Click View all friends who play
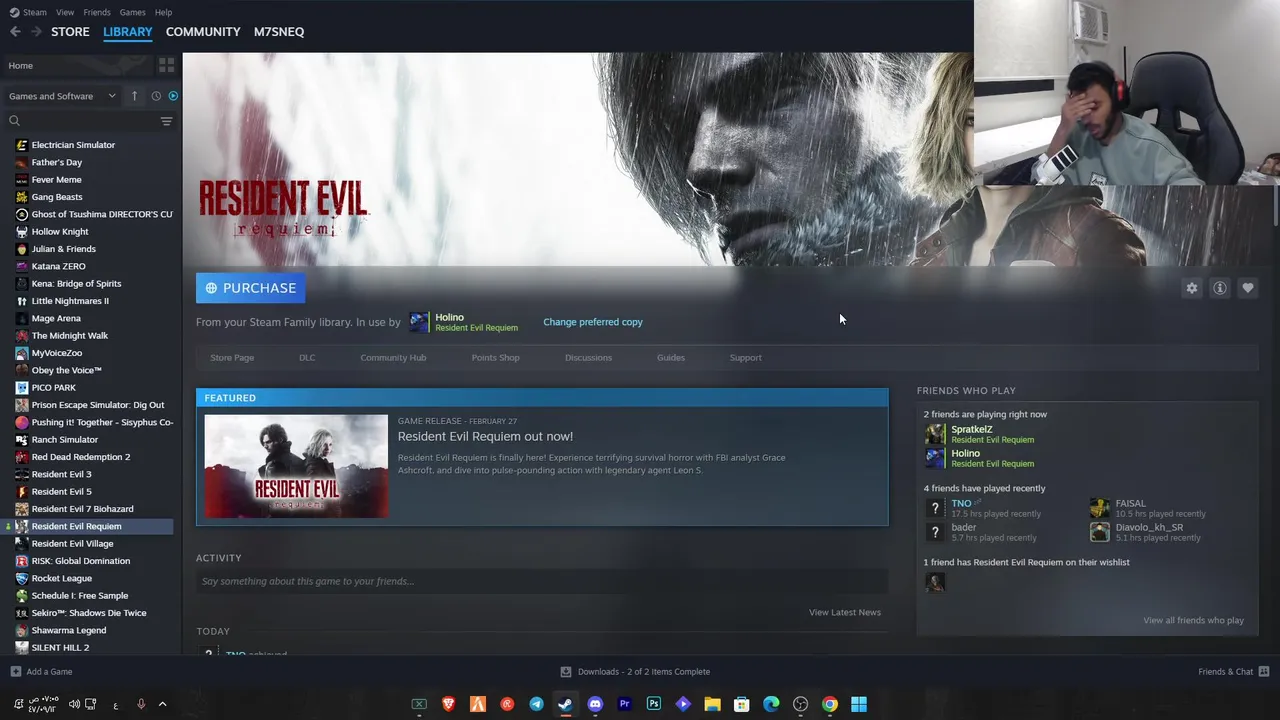Viewport: 1280px width, 720px height. click(1193, 620)
